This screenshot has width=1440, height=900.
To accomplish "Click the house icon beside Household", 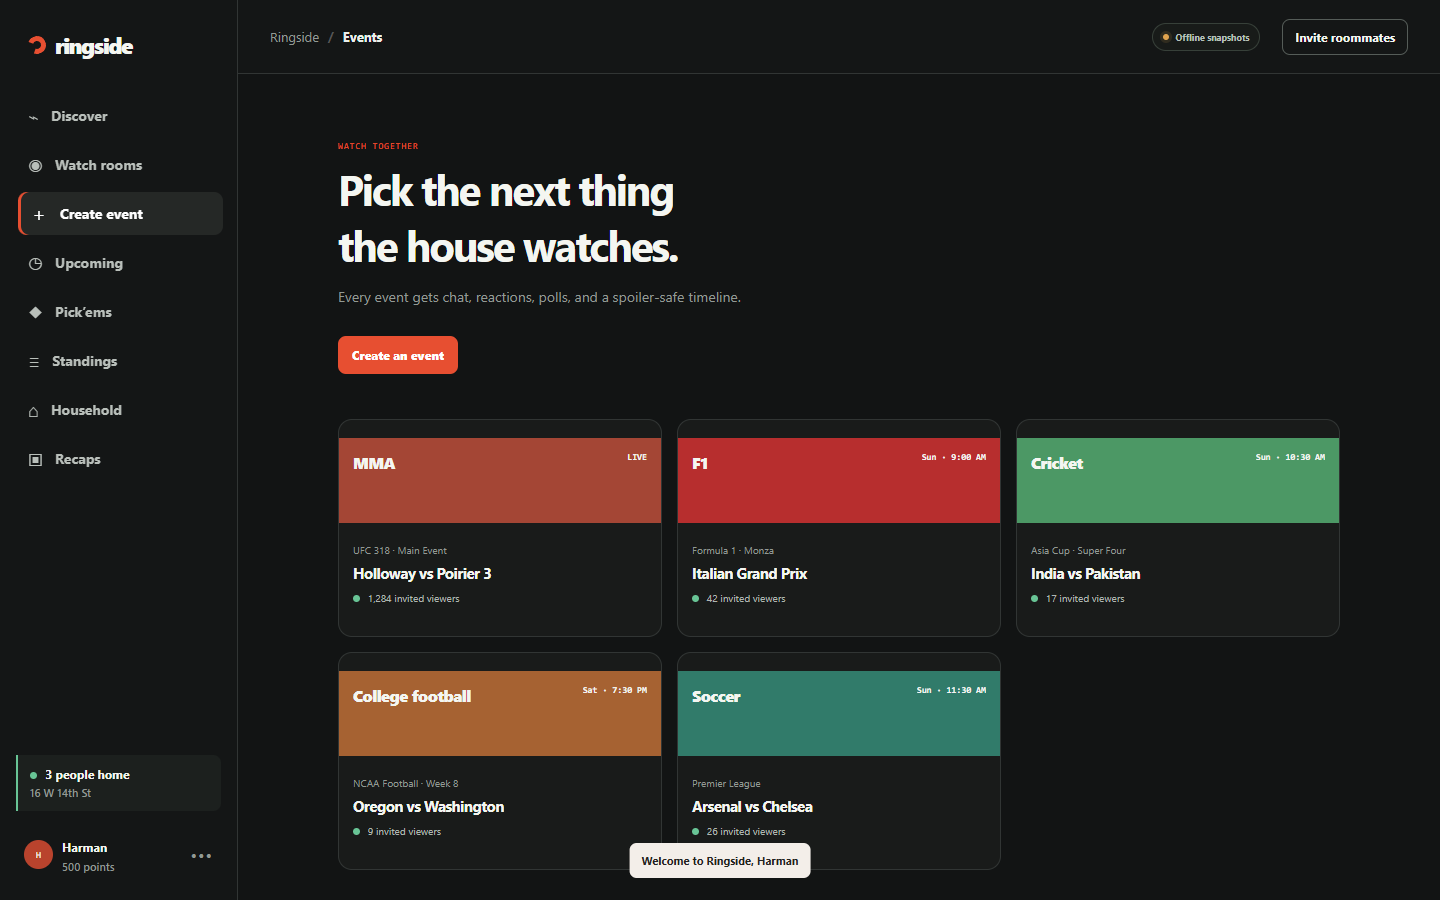I will (x=33, y=411).
